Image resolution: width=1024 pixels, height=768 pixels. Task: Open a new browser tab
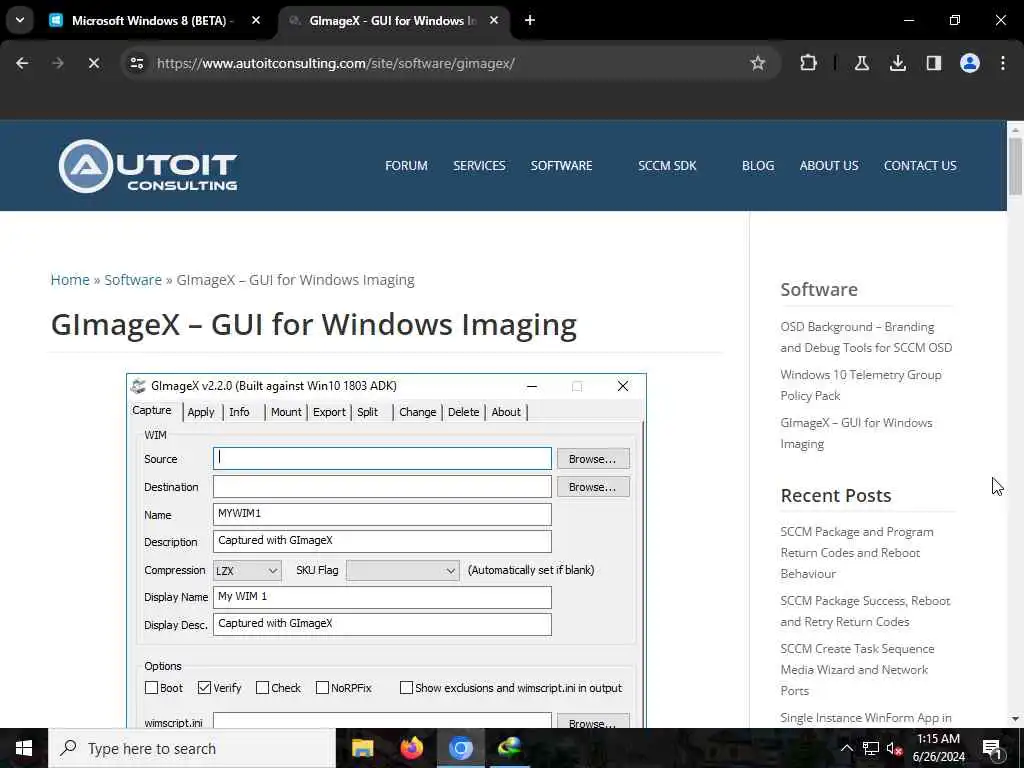click(x=530, y=20)
